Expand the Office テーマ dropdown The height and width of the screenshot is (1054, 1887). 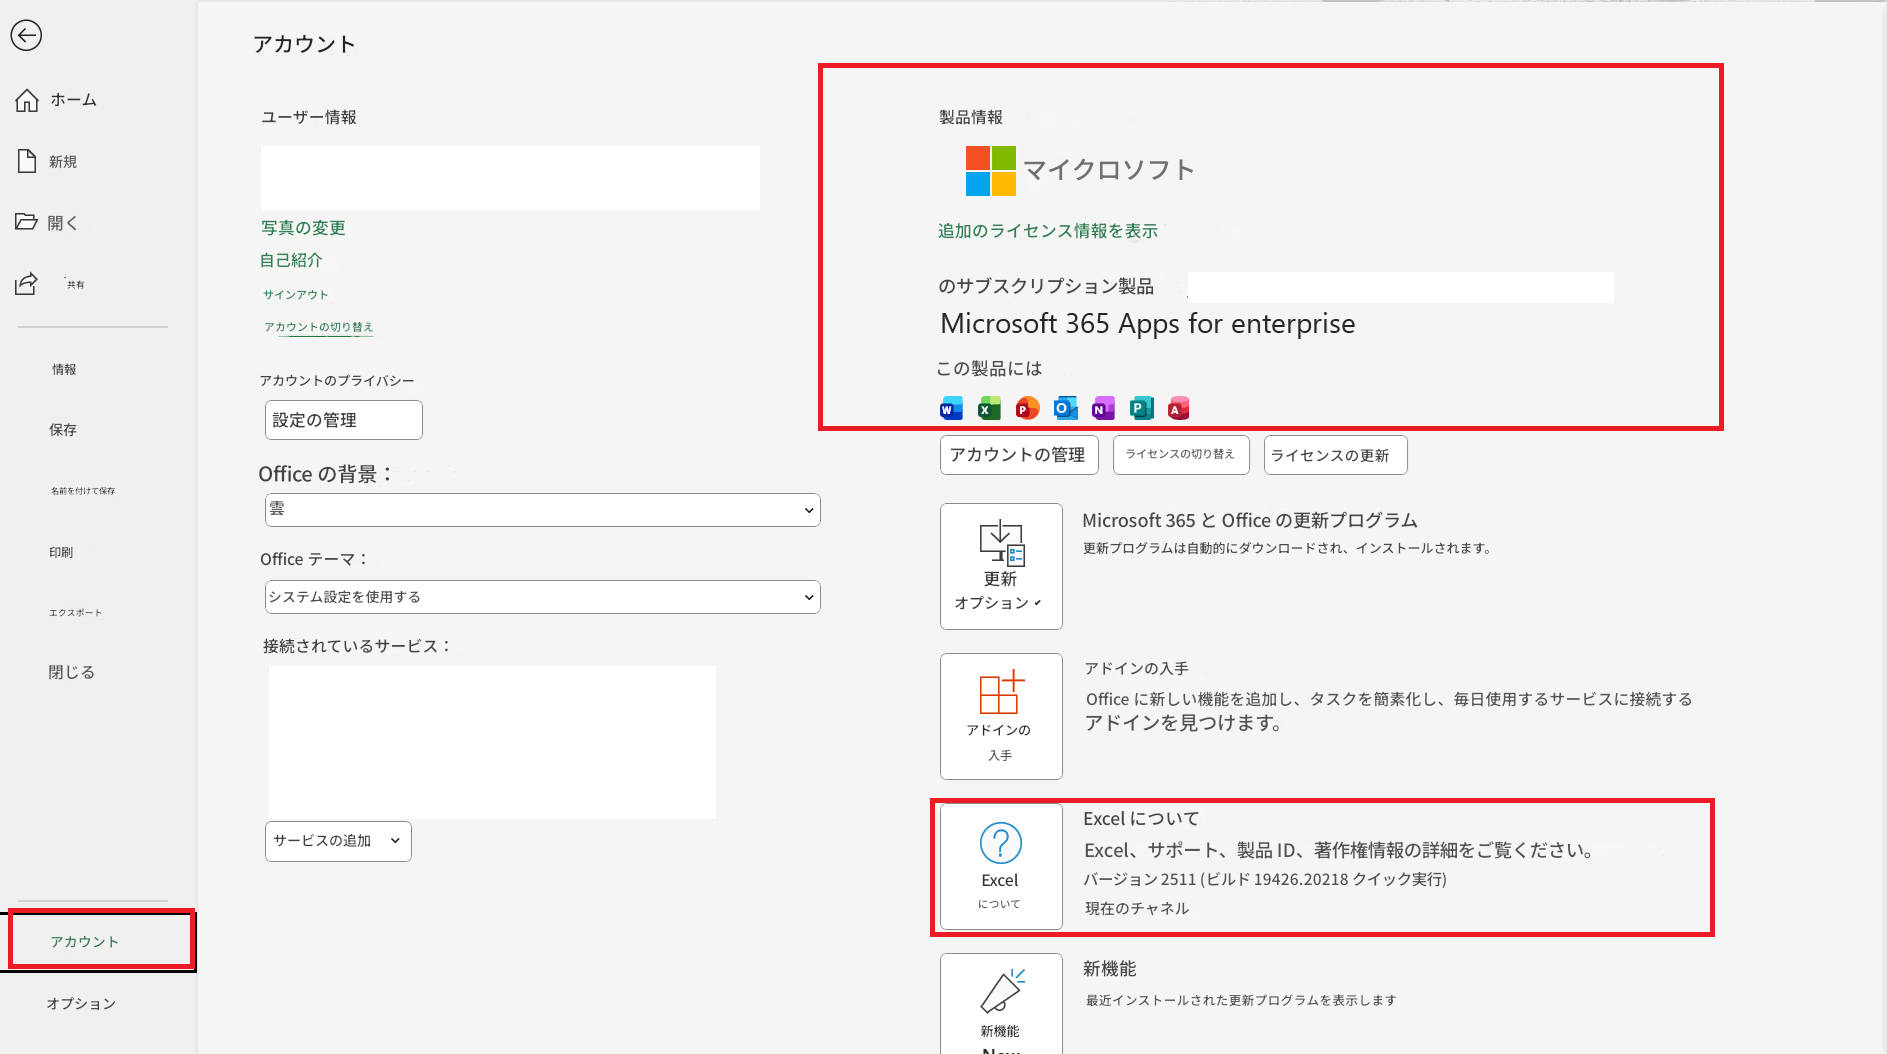coord(542,597)
